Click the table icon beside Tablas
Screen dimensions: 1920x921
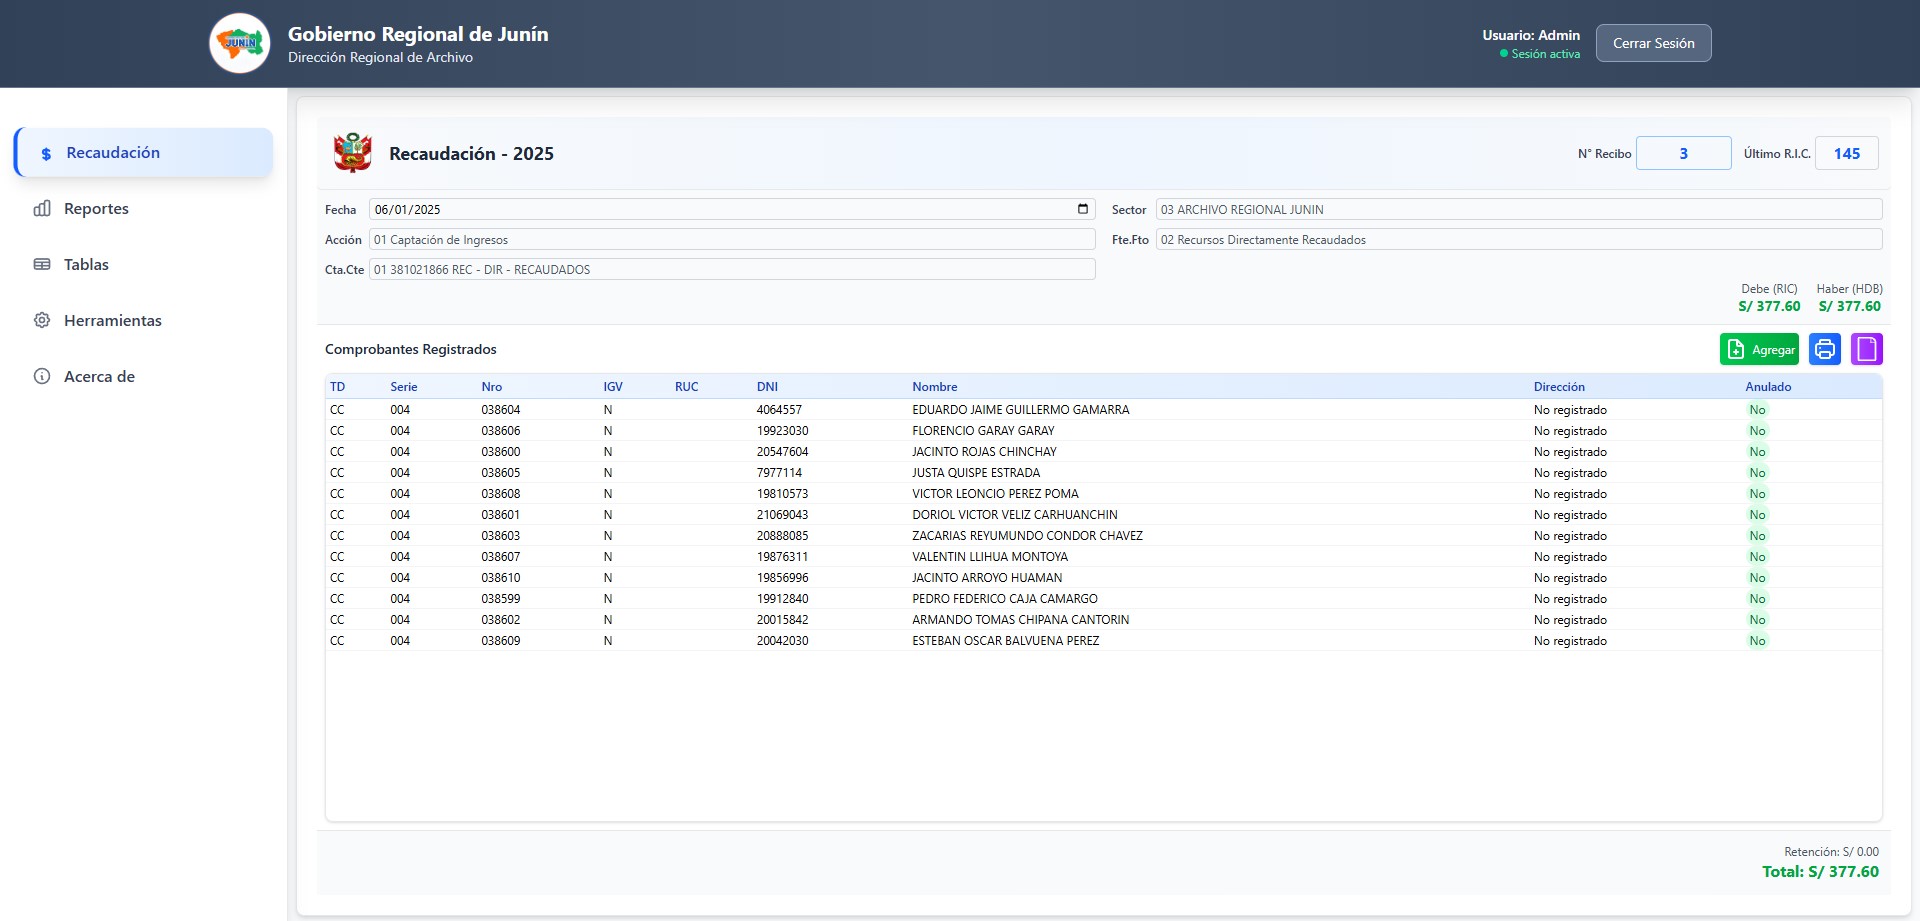[x=42, y=264]
